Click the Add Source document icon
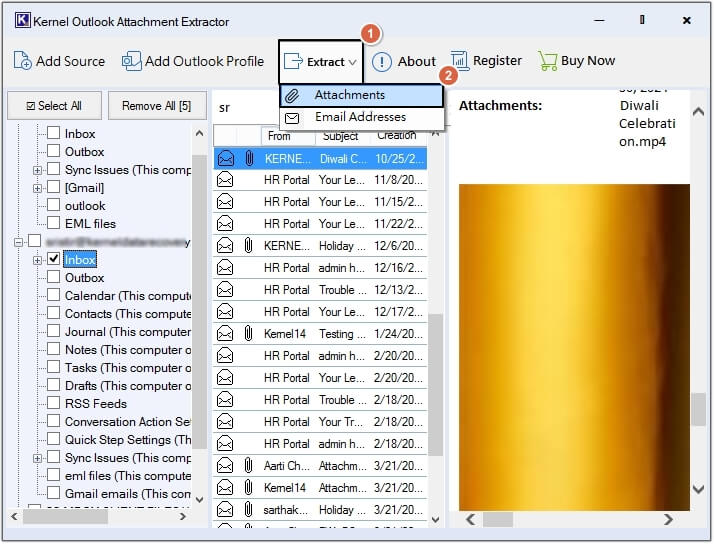Image resolution: width=714 pixels, height=544 pixels. point(22,61)
